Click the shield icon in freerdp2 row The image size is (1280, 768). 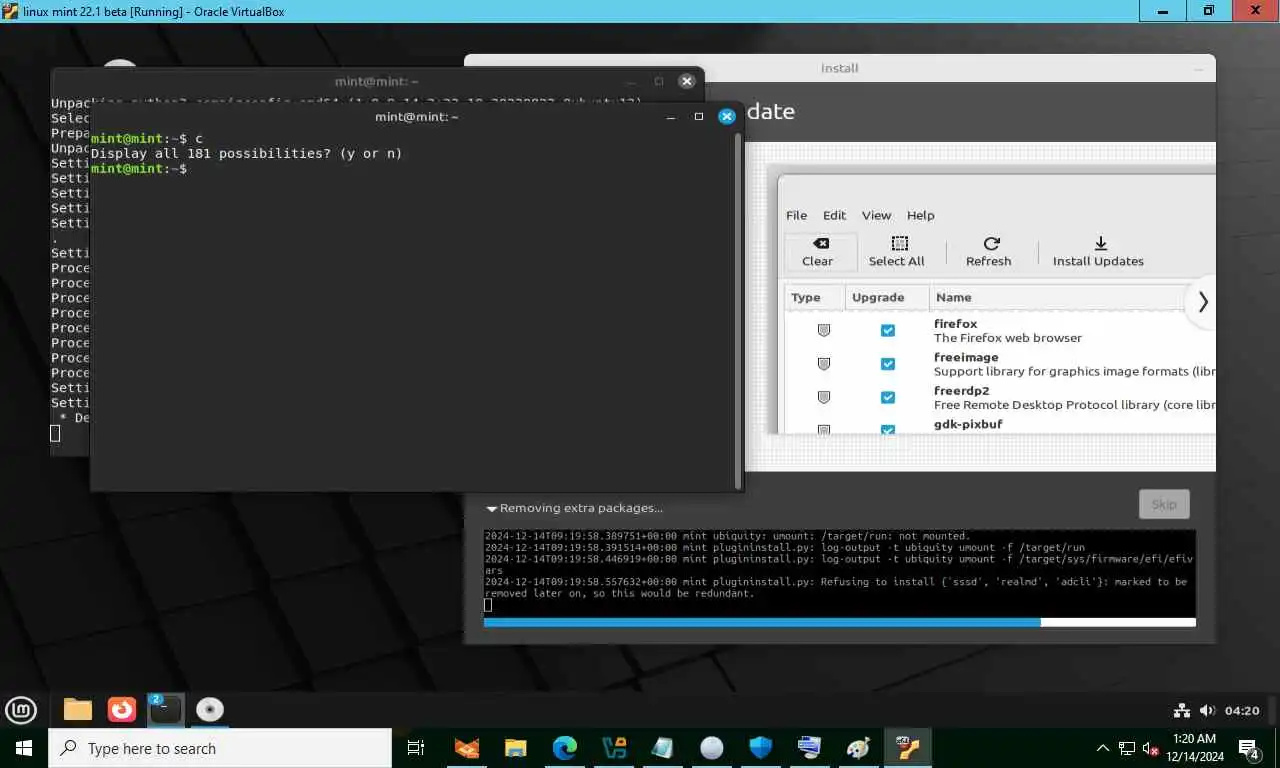(824, 397)
